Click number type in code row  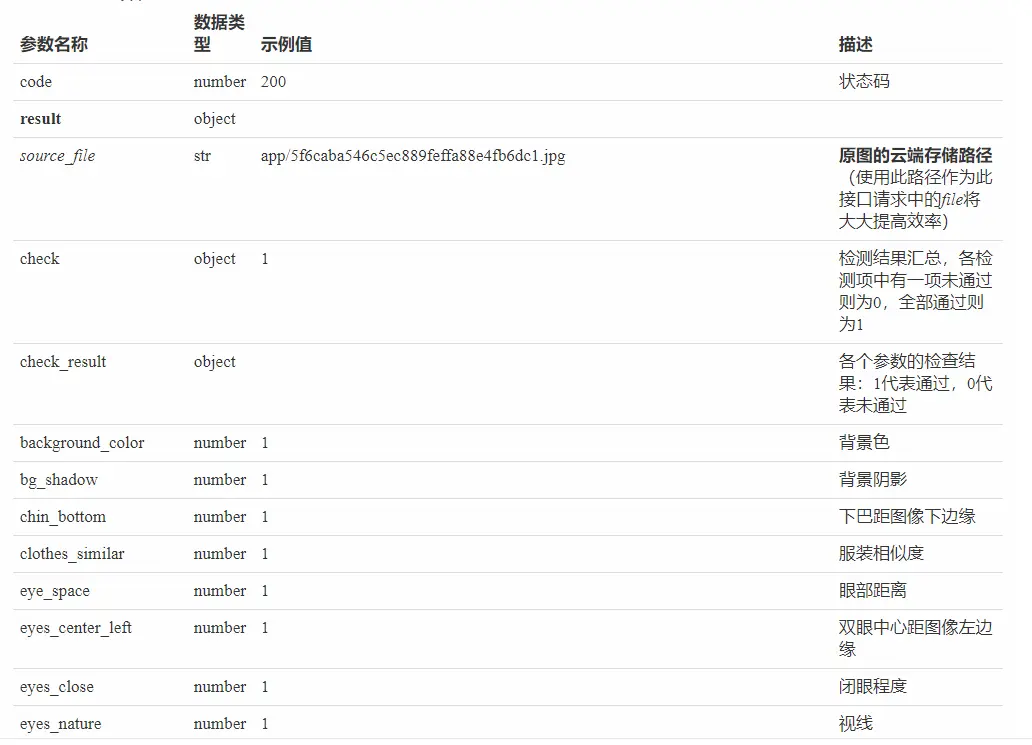click(220, 82)
